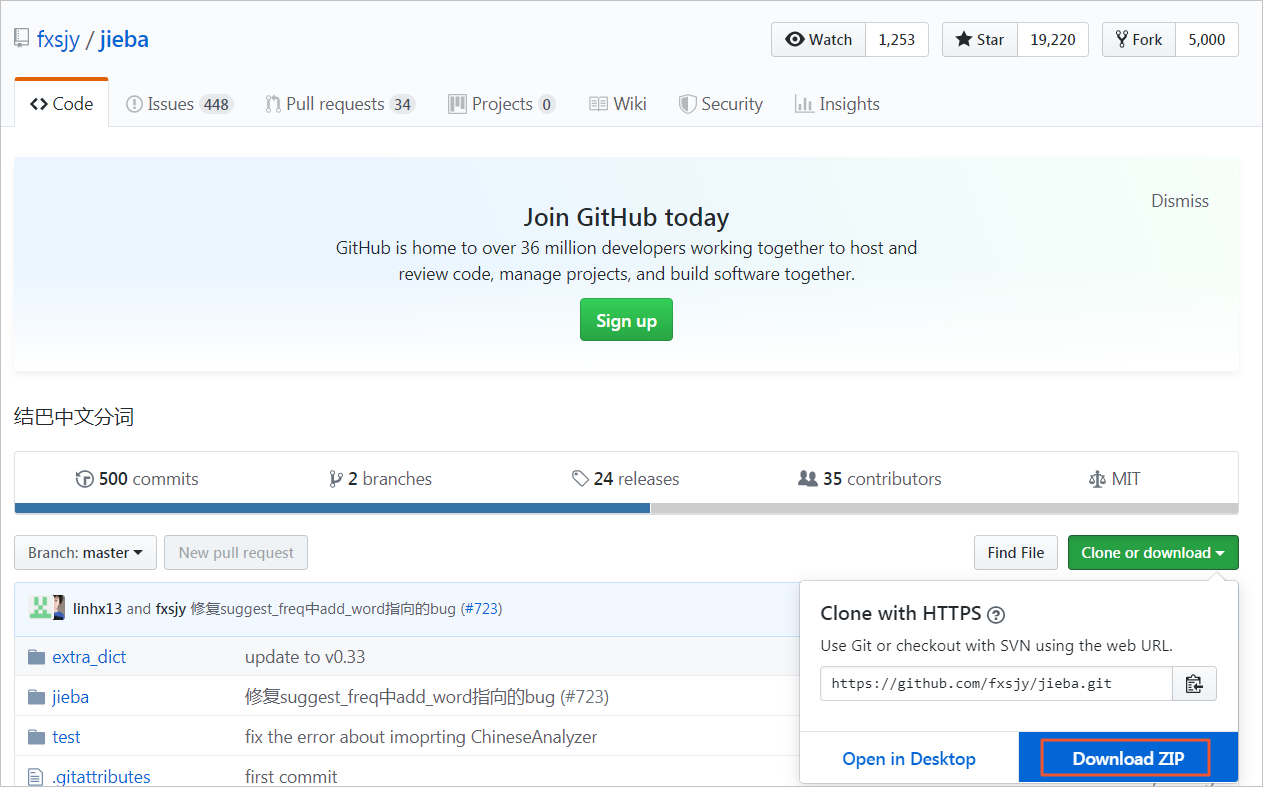Click Open in Desktop
The image size is (1263, 787).
pos(909,759)
